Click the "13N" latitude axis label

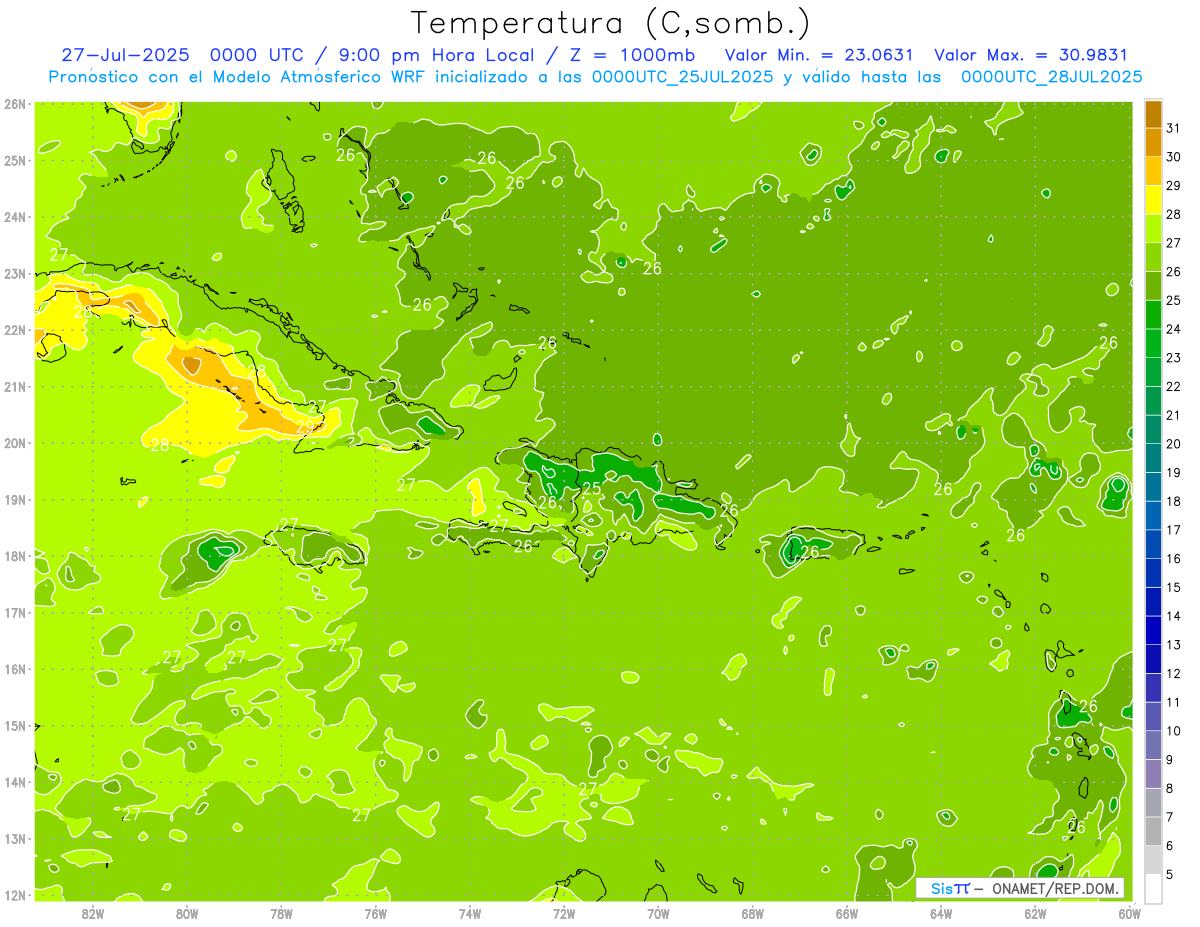click(x=15, y=839)
